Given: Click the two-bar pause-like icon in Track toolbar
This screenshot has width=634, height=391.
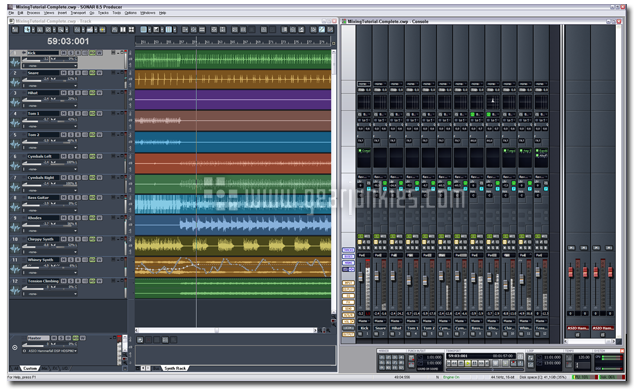Looking at the screenshot, I should 123,30.
